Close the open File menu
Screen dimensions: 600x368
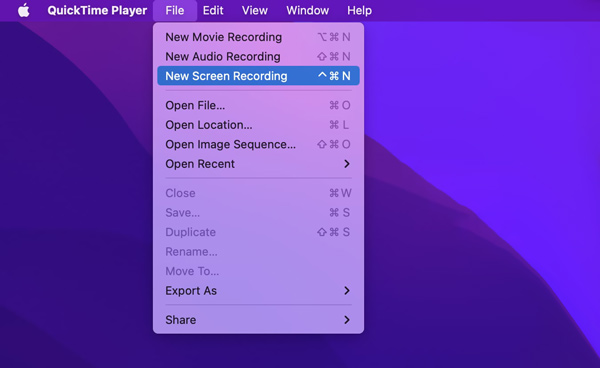[175, 10]
